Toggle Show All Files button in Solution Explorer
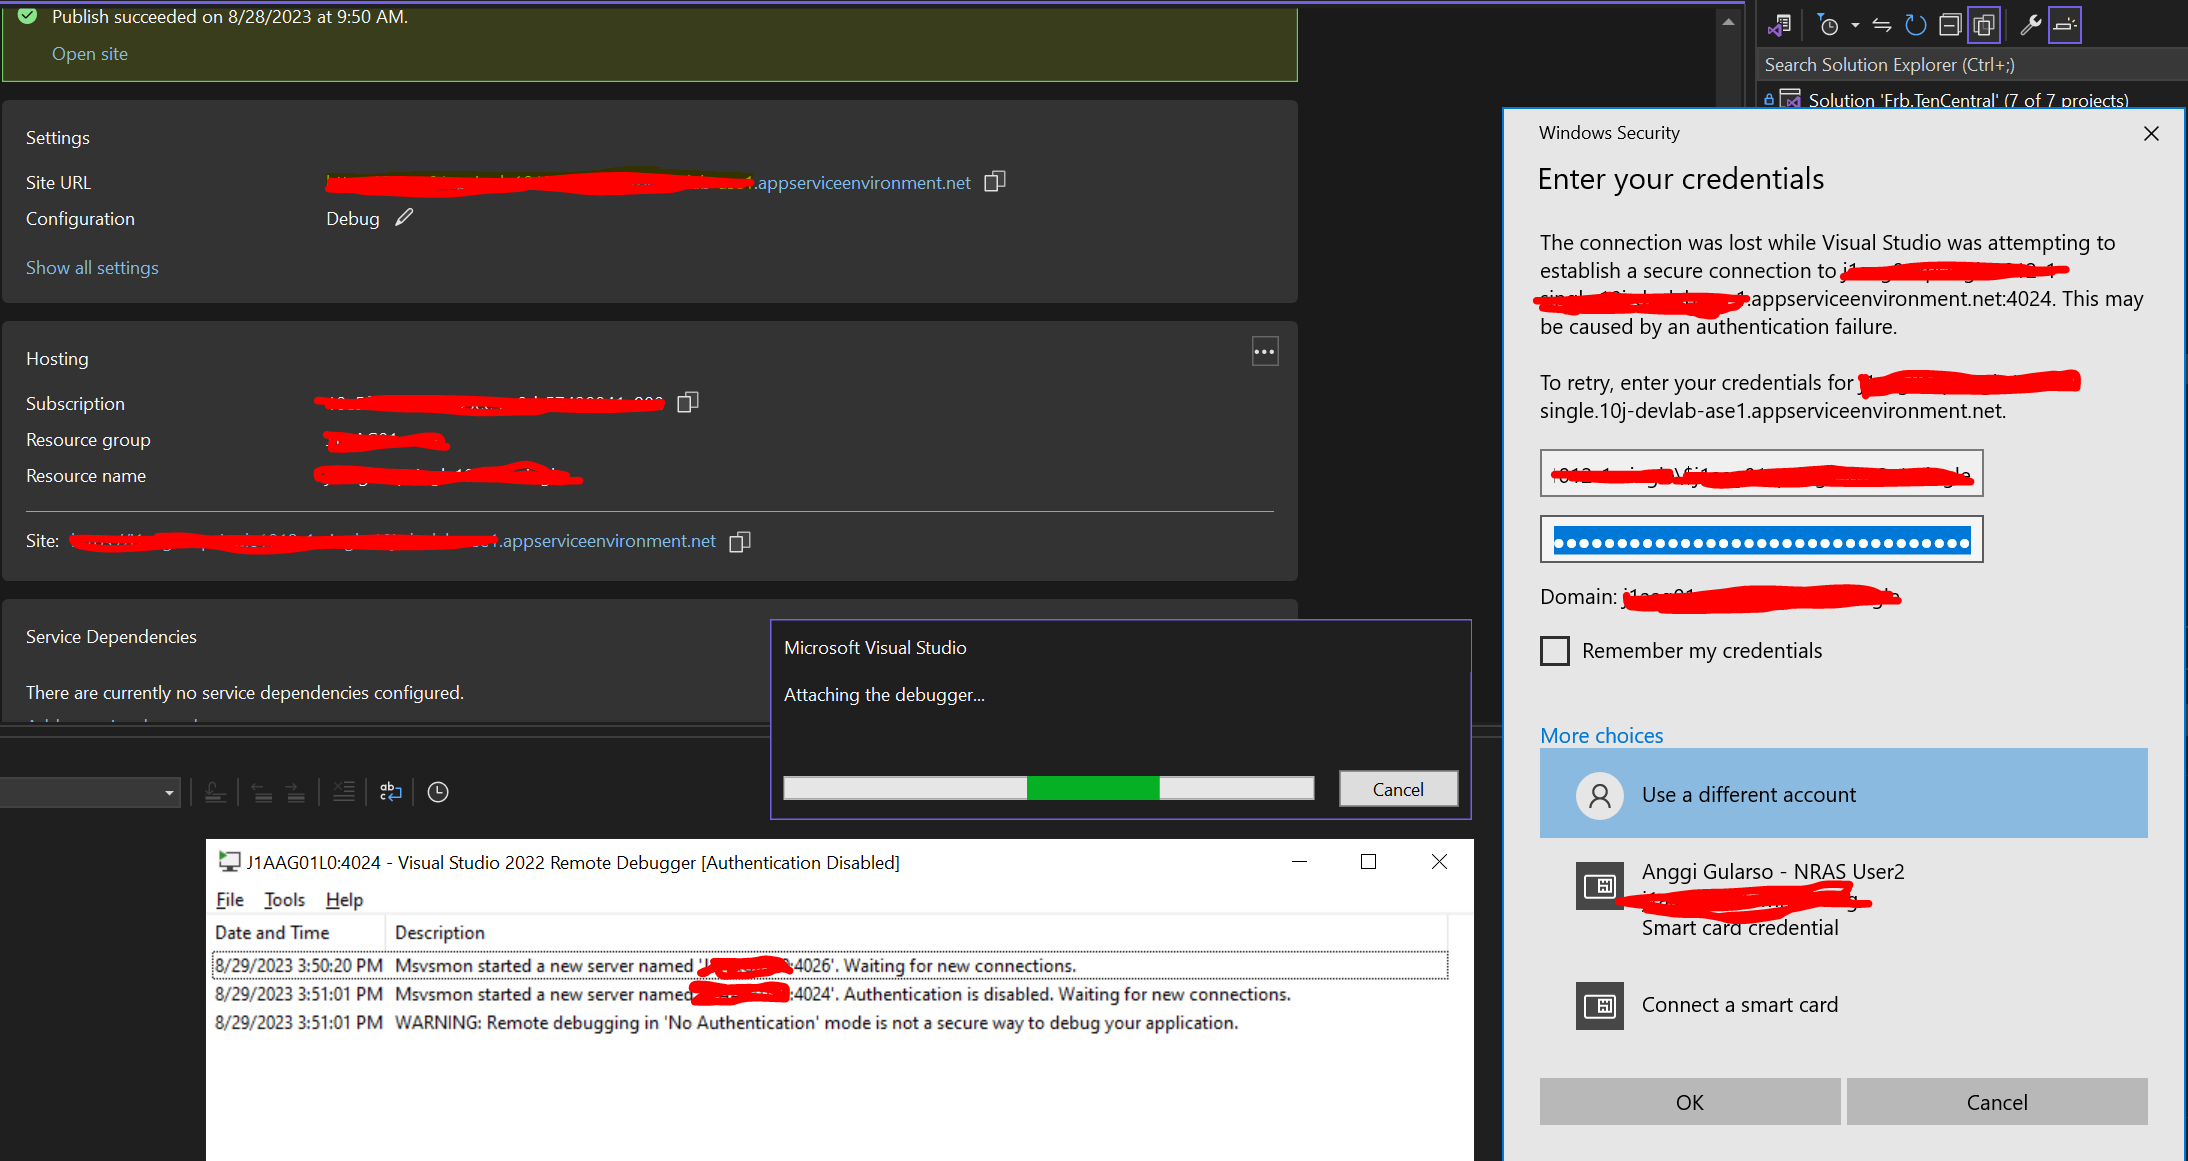The height and width of the screenshot is (1161, 2188). pos(1984,26)
